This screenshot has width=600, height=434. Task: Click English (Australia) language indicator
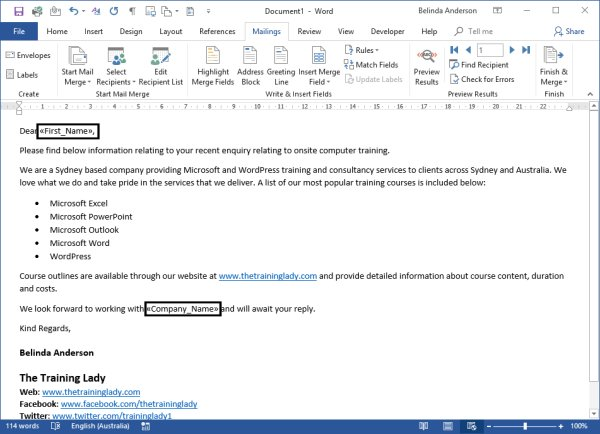100,426
